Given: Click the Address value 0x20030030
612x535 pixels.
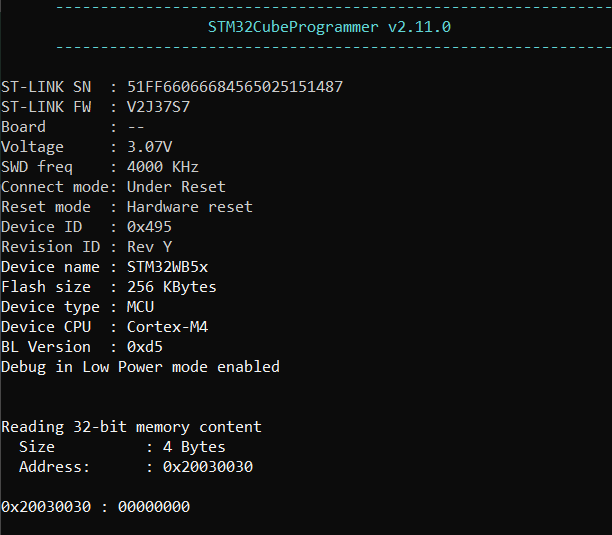Looking at the screenshot, I should pos(208,467).
